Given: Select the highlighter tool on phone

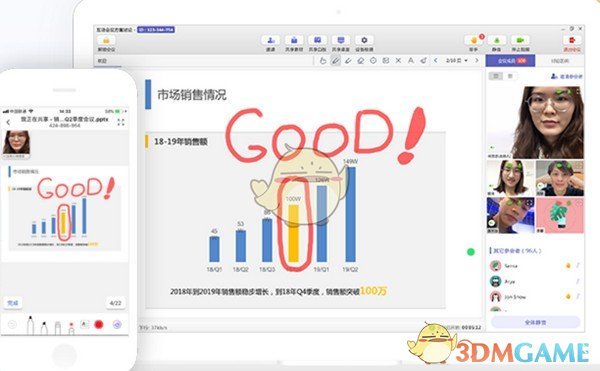Looking at the screenshot, I should pos(58,328).
